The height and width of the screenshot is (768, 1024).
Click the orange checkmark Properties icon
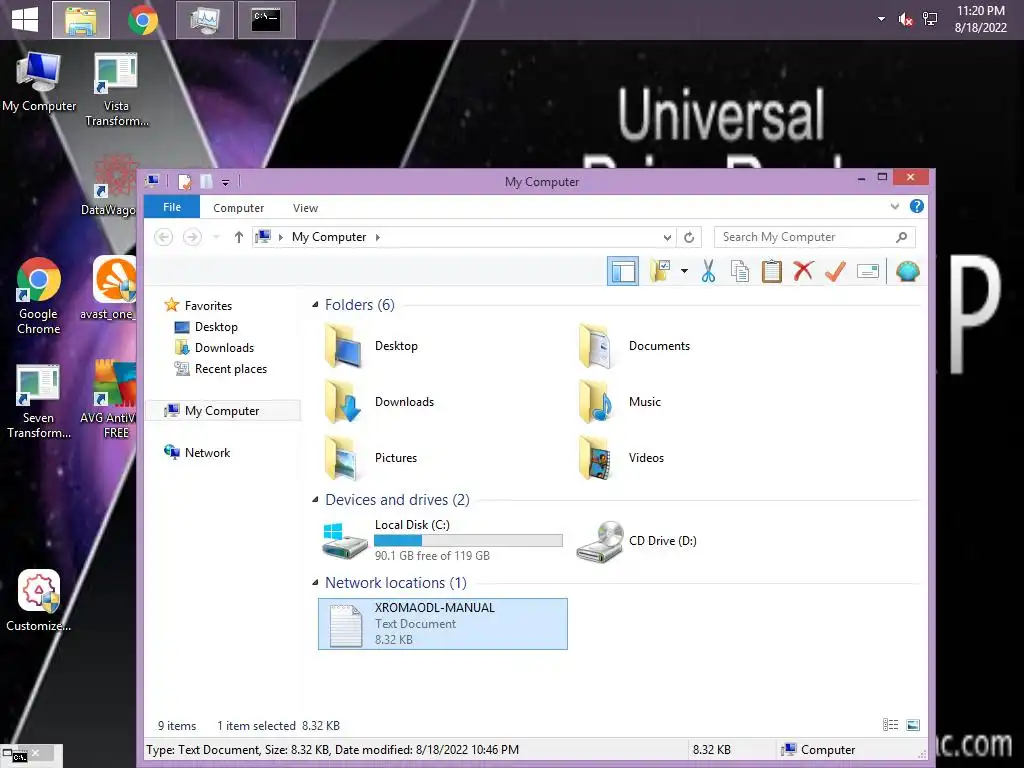[835, 271]
